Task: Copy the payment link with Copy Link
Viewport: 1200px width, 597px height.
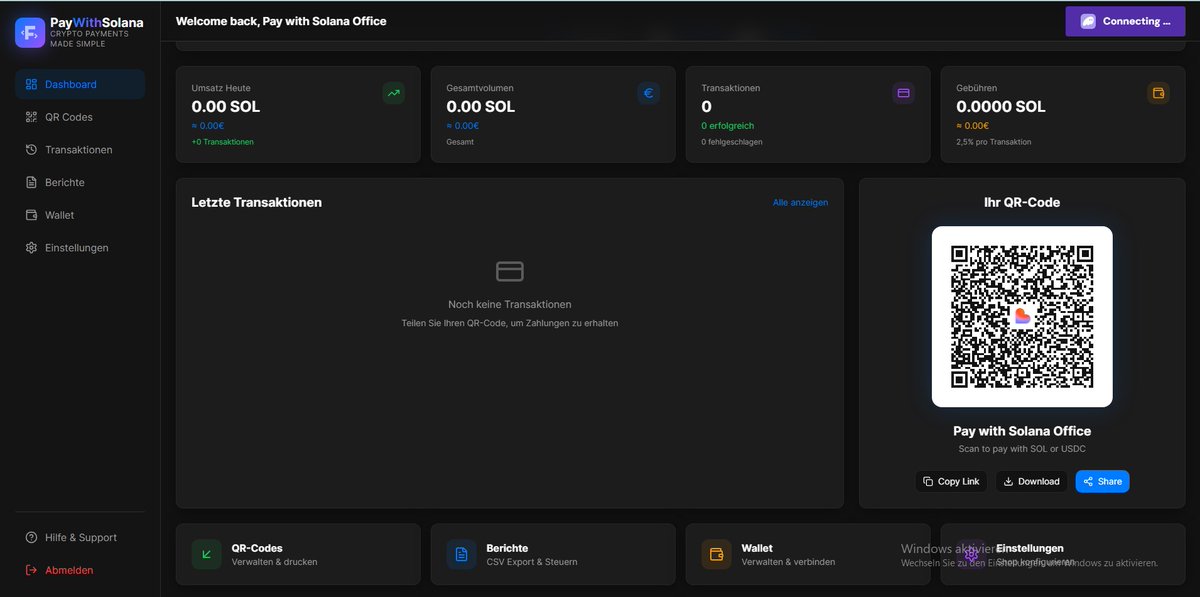Action: [x=951, y=481]
